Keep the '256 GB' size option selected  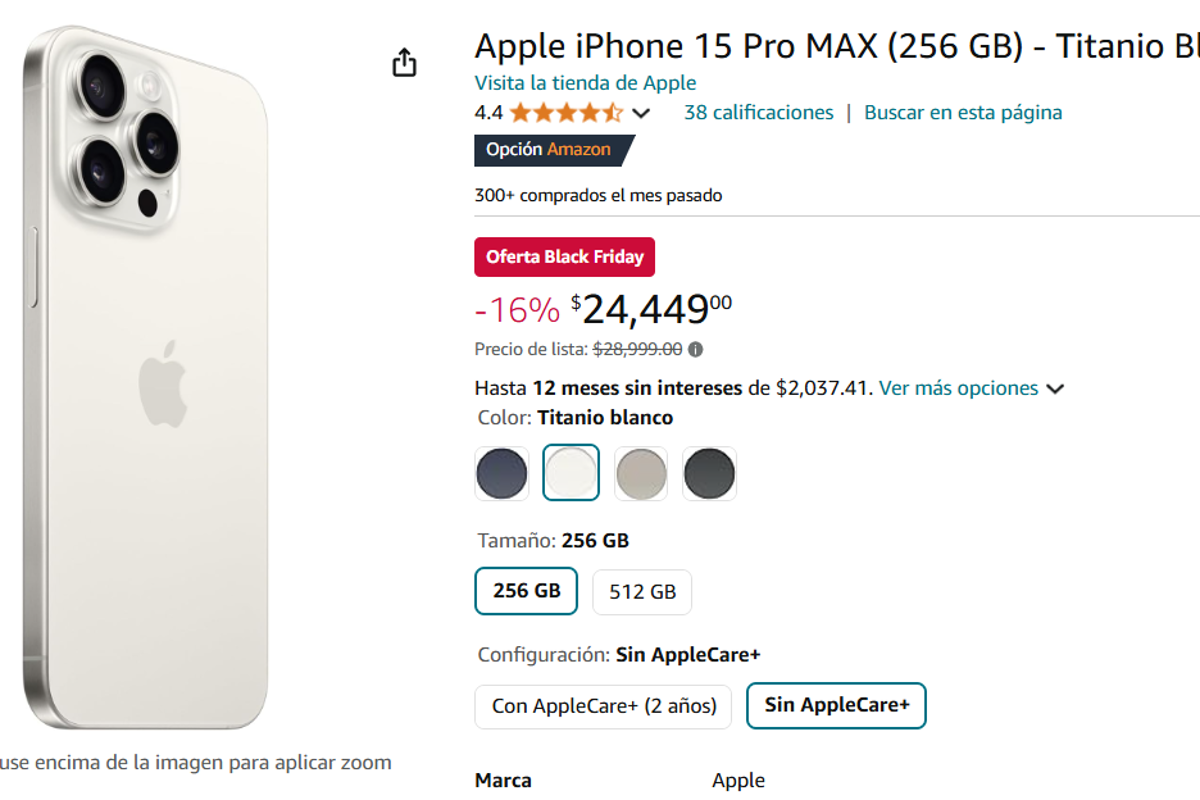[526, 591]
